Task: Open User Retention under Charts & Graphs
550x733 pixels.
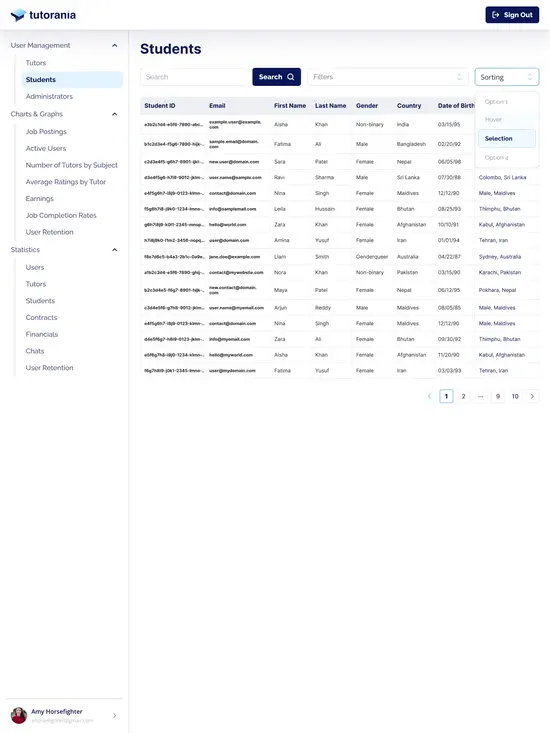Action: point(50,232)
